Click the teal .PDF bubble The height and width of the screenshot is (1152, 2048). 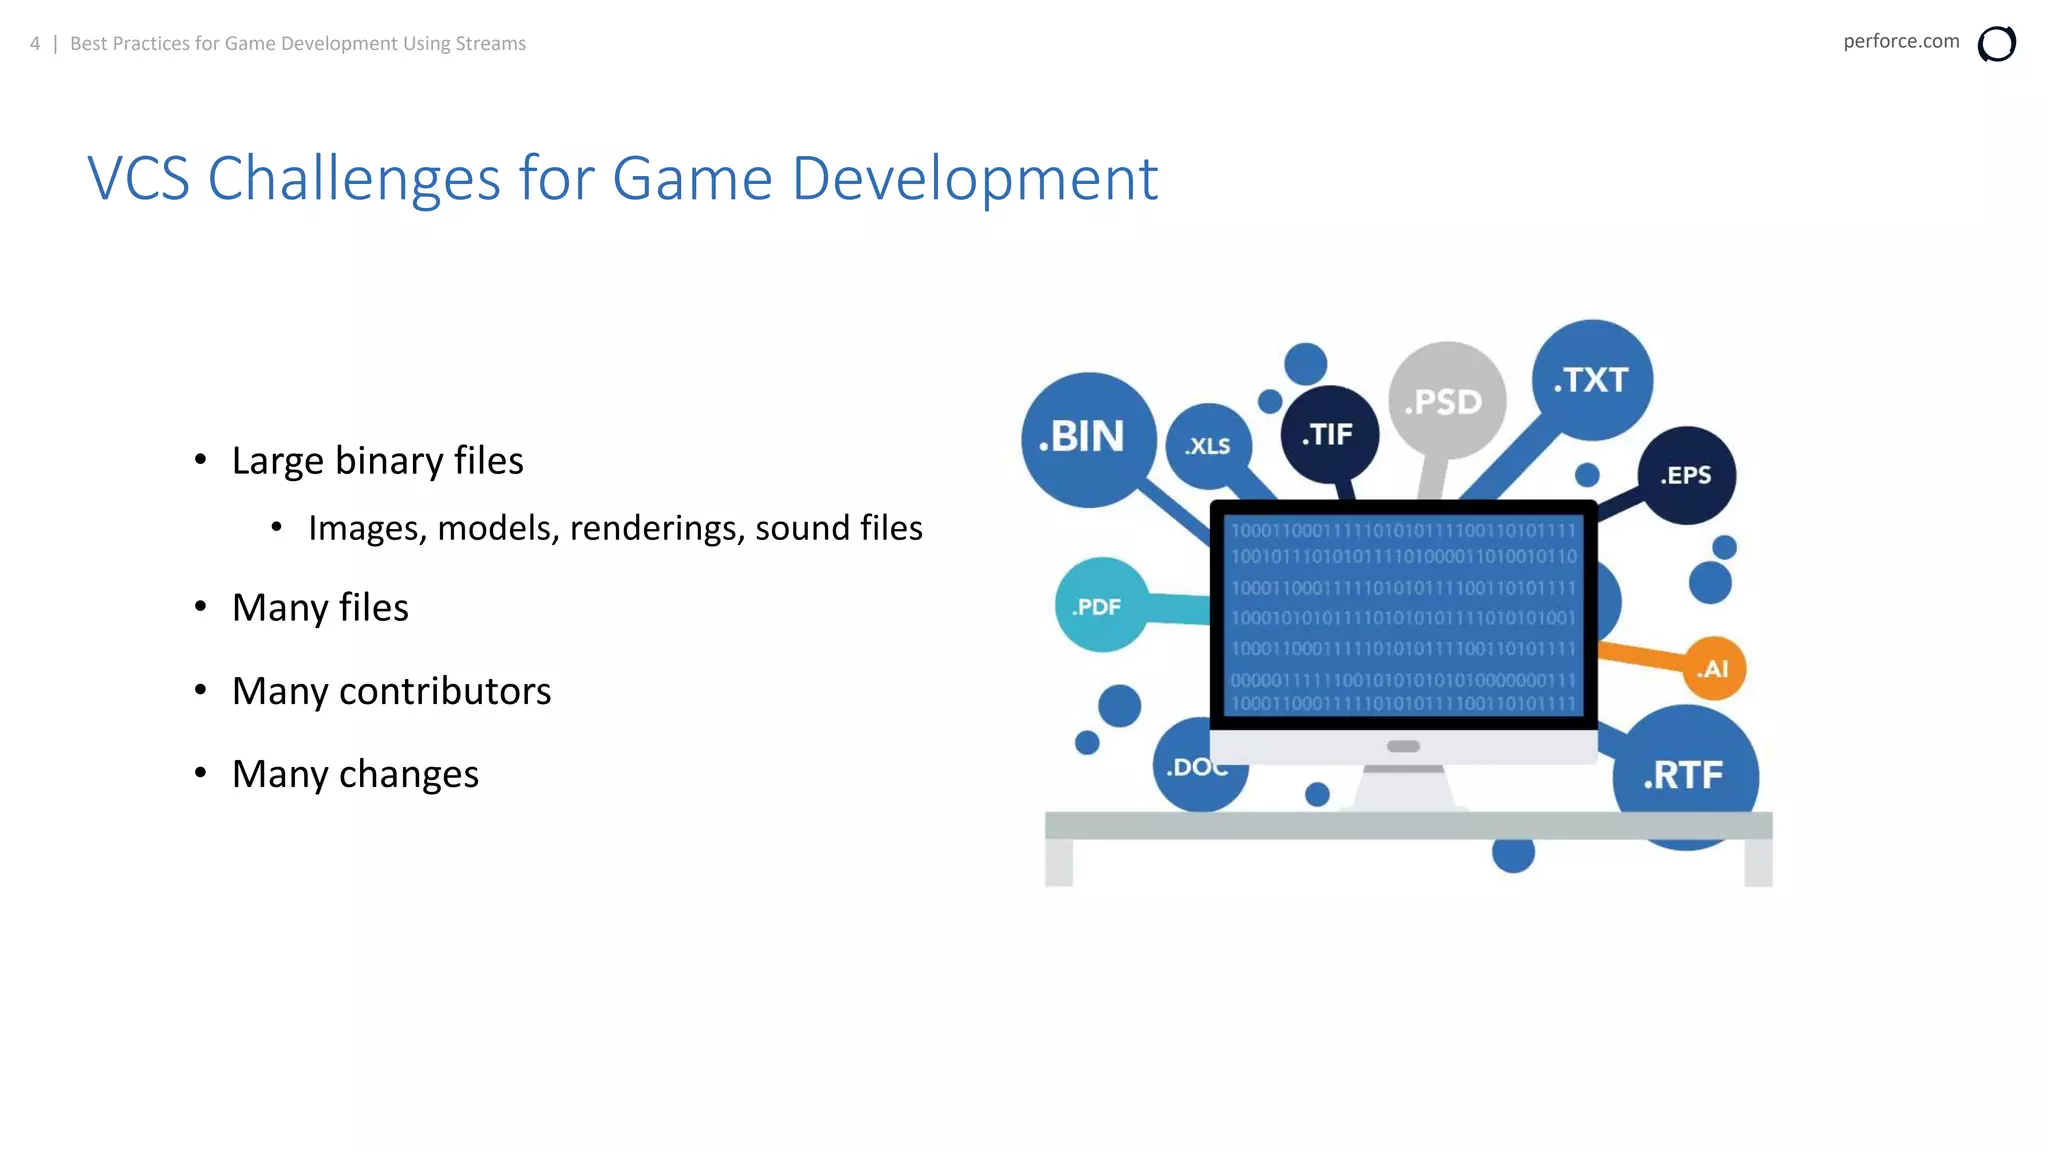[x=1098, y=606]
